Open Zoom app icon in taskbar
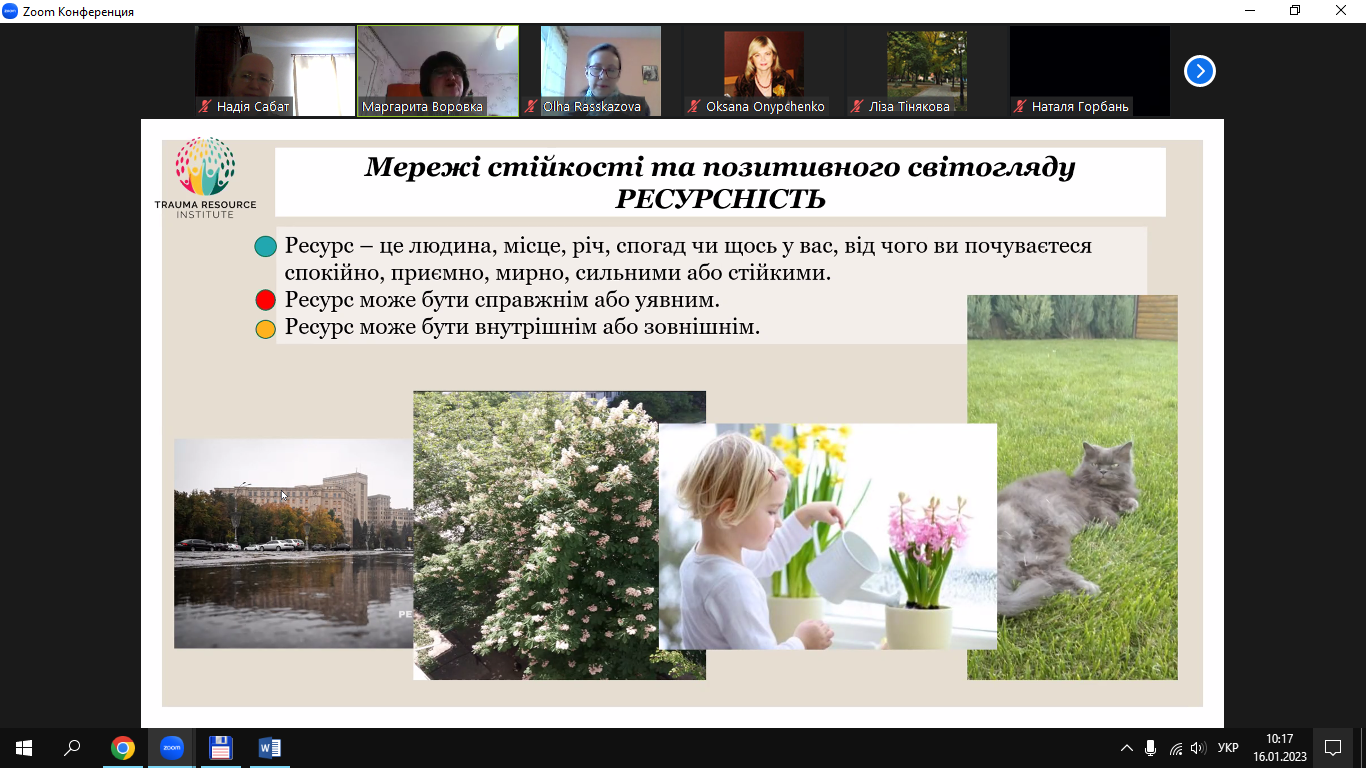 coord(171,748)
